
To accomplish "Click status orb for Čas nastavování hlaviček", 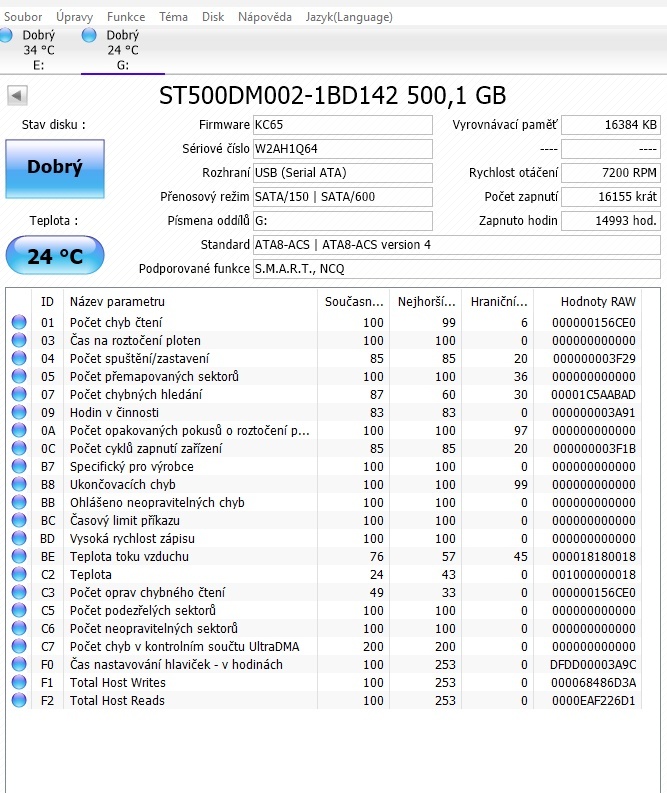I will point(19,665).
